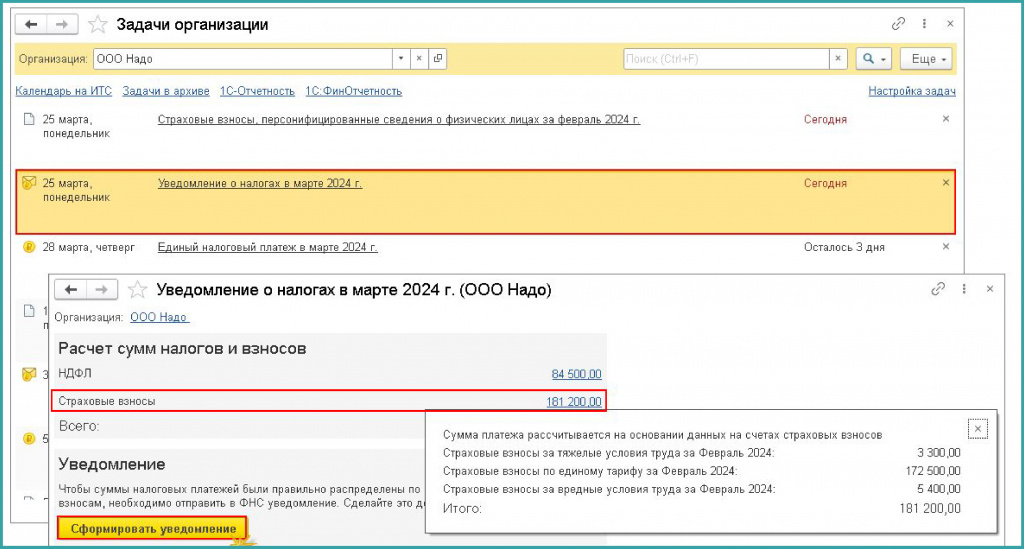Open Настройка задач link
This screenshot has width=1024, height=549.
pyautogui.click(x=912, y=91)
